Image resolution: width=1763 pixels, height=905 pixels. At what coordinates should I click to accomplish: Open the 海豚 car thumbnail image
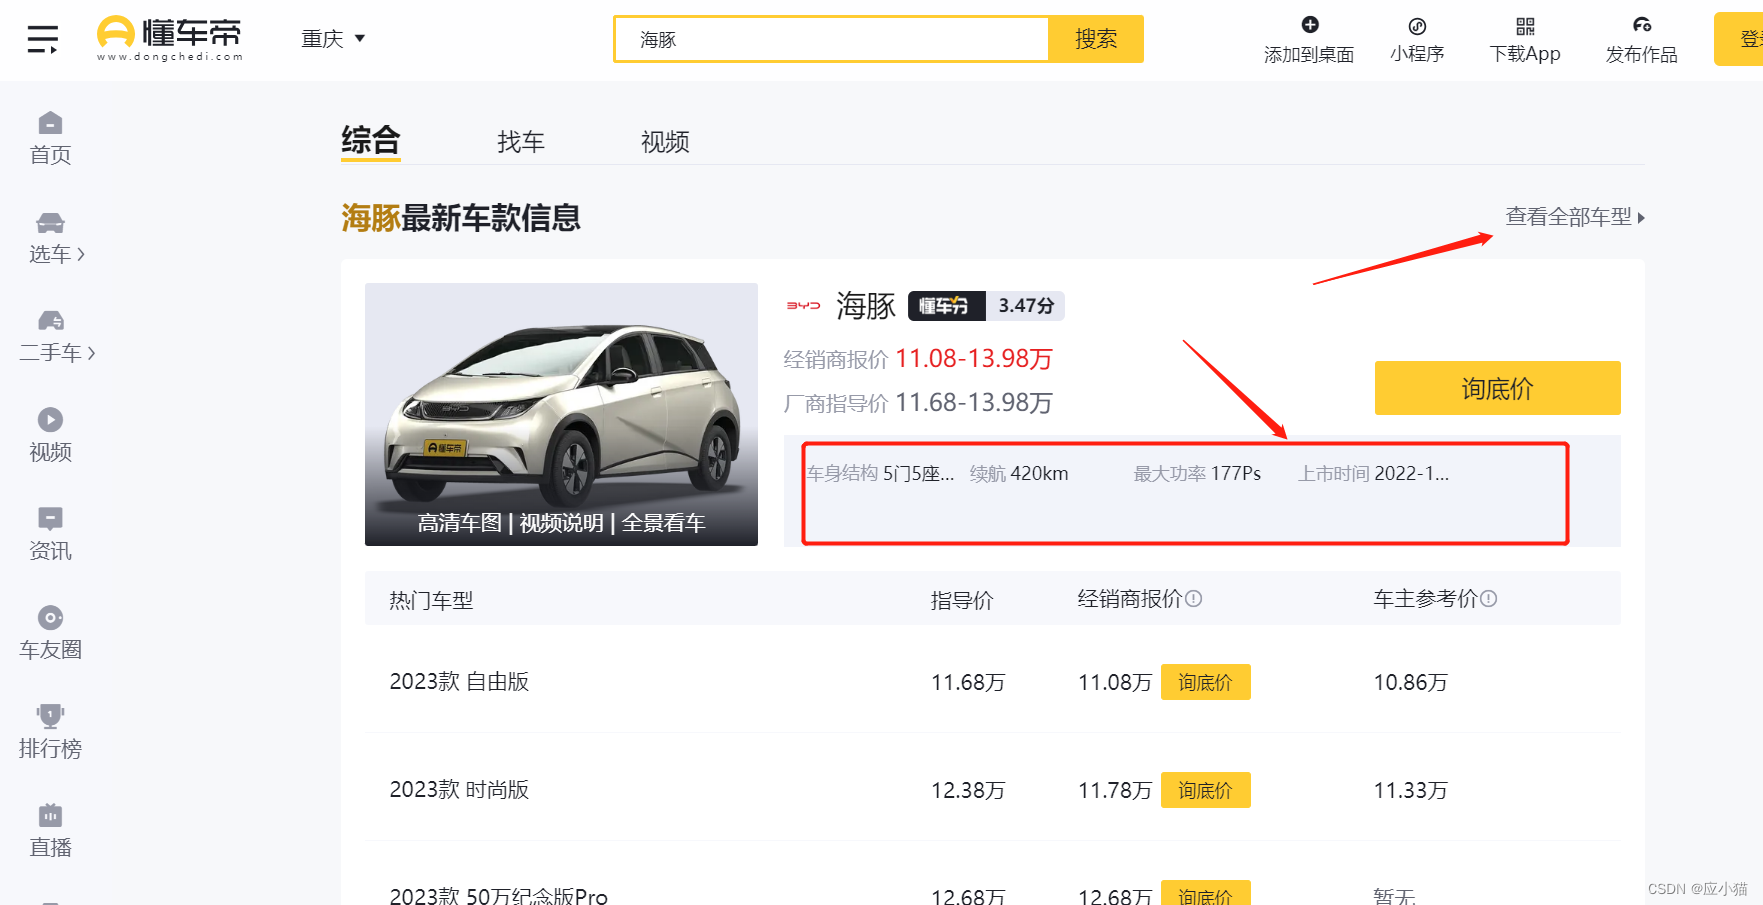pos(561,414)
